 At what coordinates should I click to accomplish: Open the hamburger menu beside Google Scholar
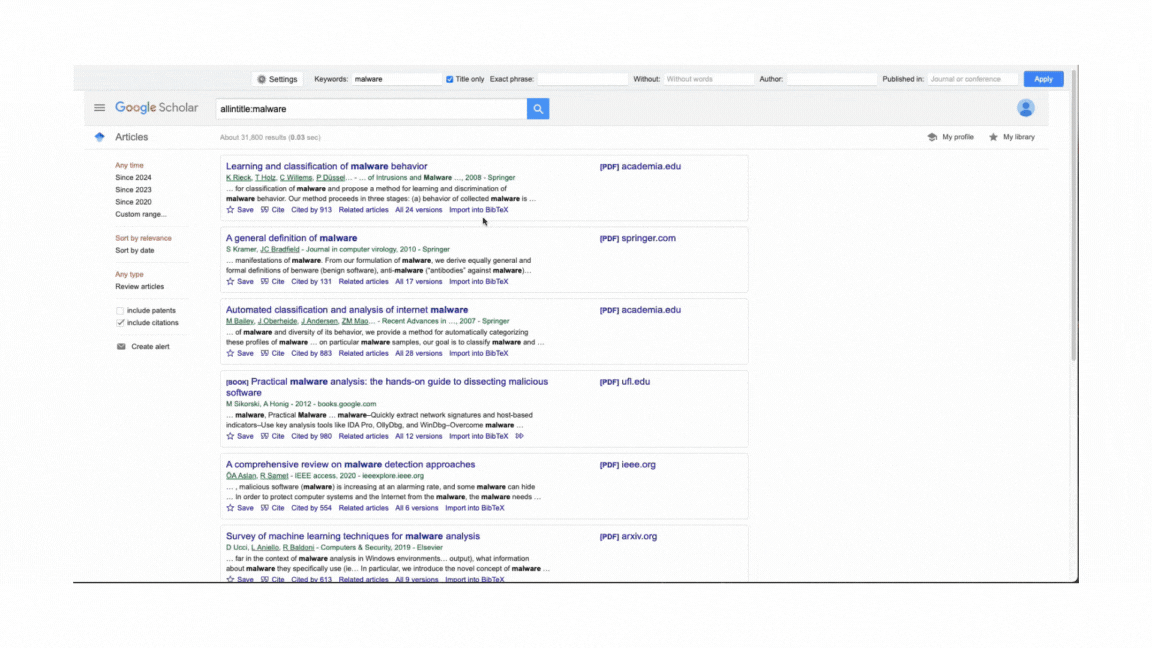pos(99,108)
